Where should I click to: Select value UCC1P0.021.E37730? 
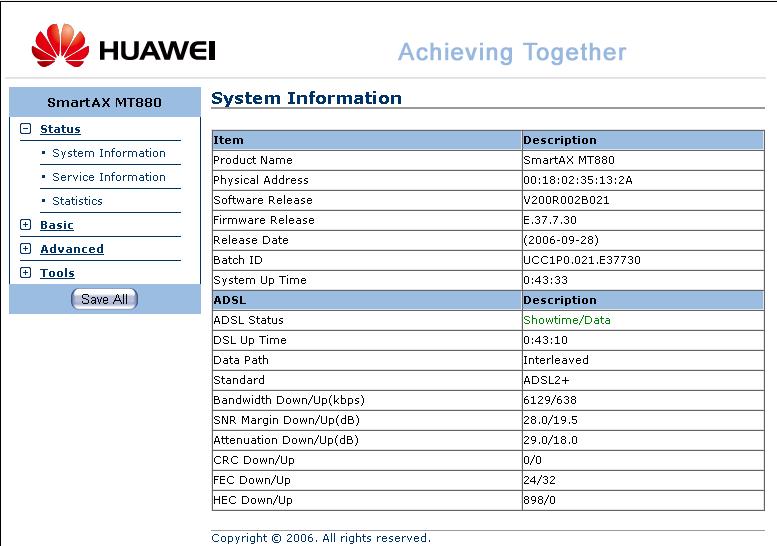tap(582, 260)
